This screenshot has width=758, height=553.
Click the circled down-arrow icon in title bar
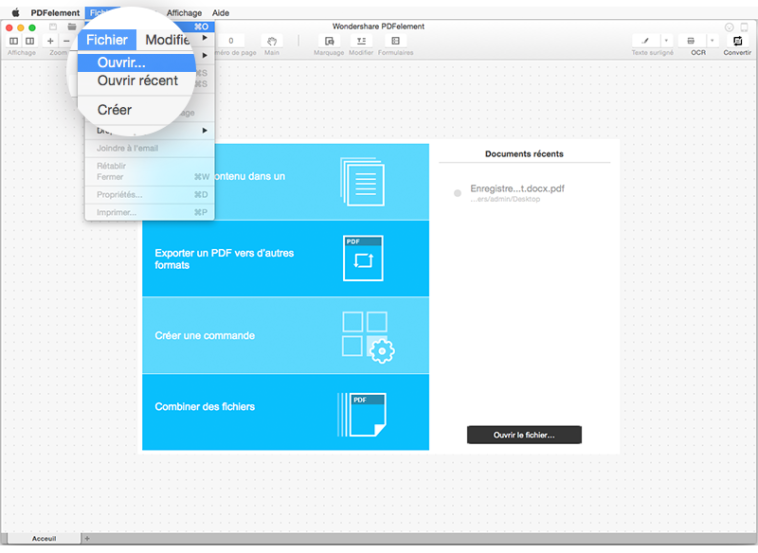[x=729, y=27]
